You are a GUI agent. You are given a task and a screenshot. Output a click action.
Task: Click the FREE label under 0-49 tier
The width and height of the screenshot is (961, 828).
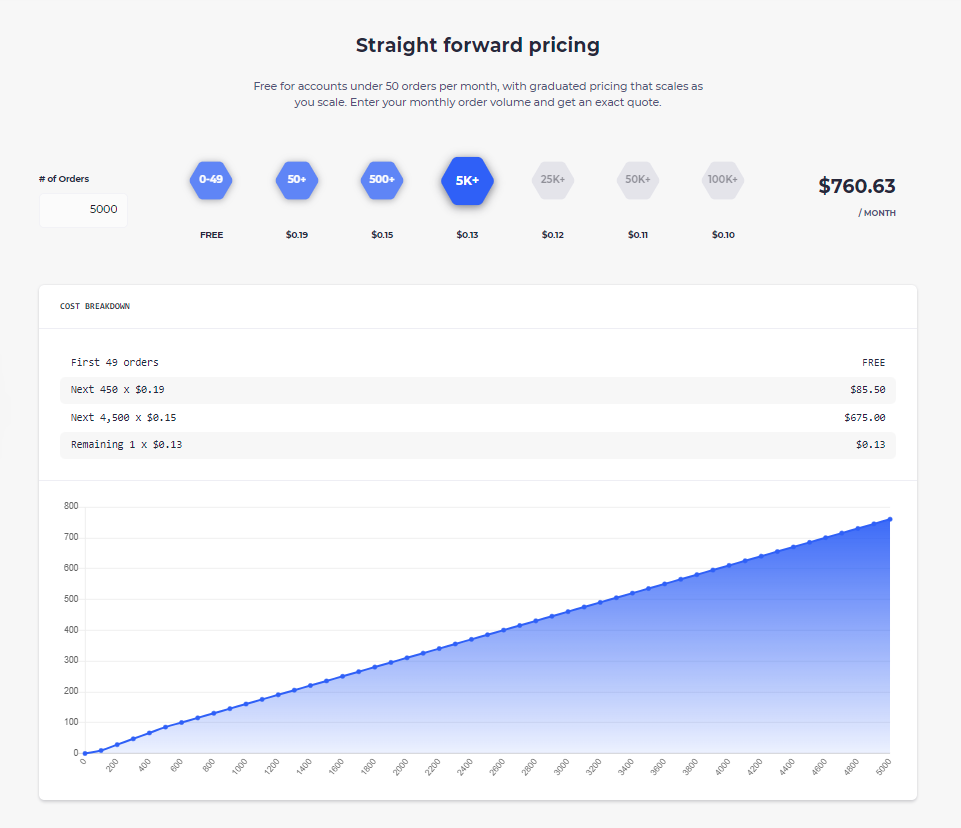211,234
